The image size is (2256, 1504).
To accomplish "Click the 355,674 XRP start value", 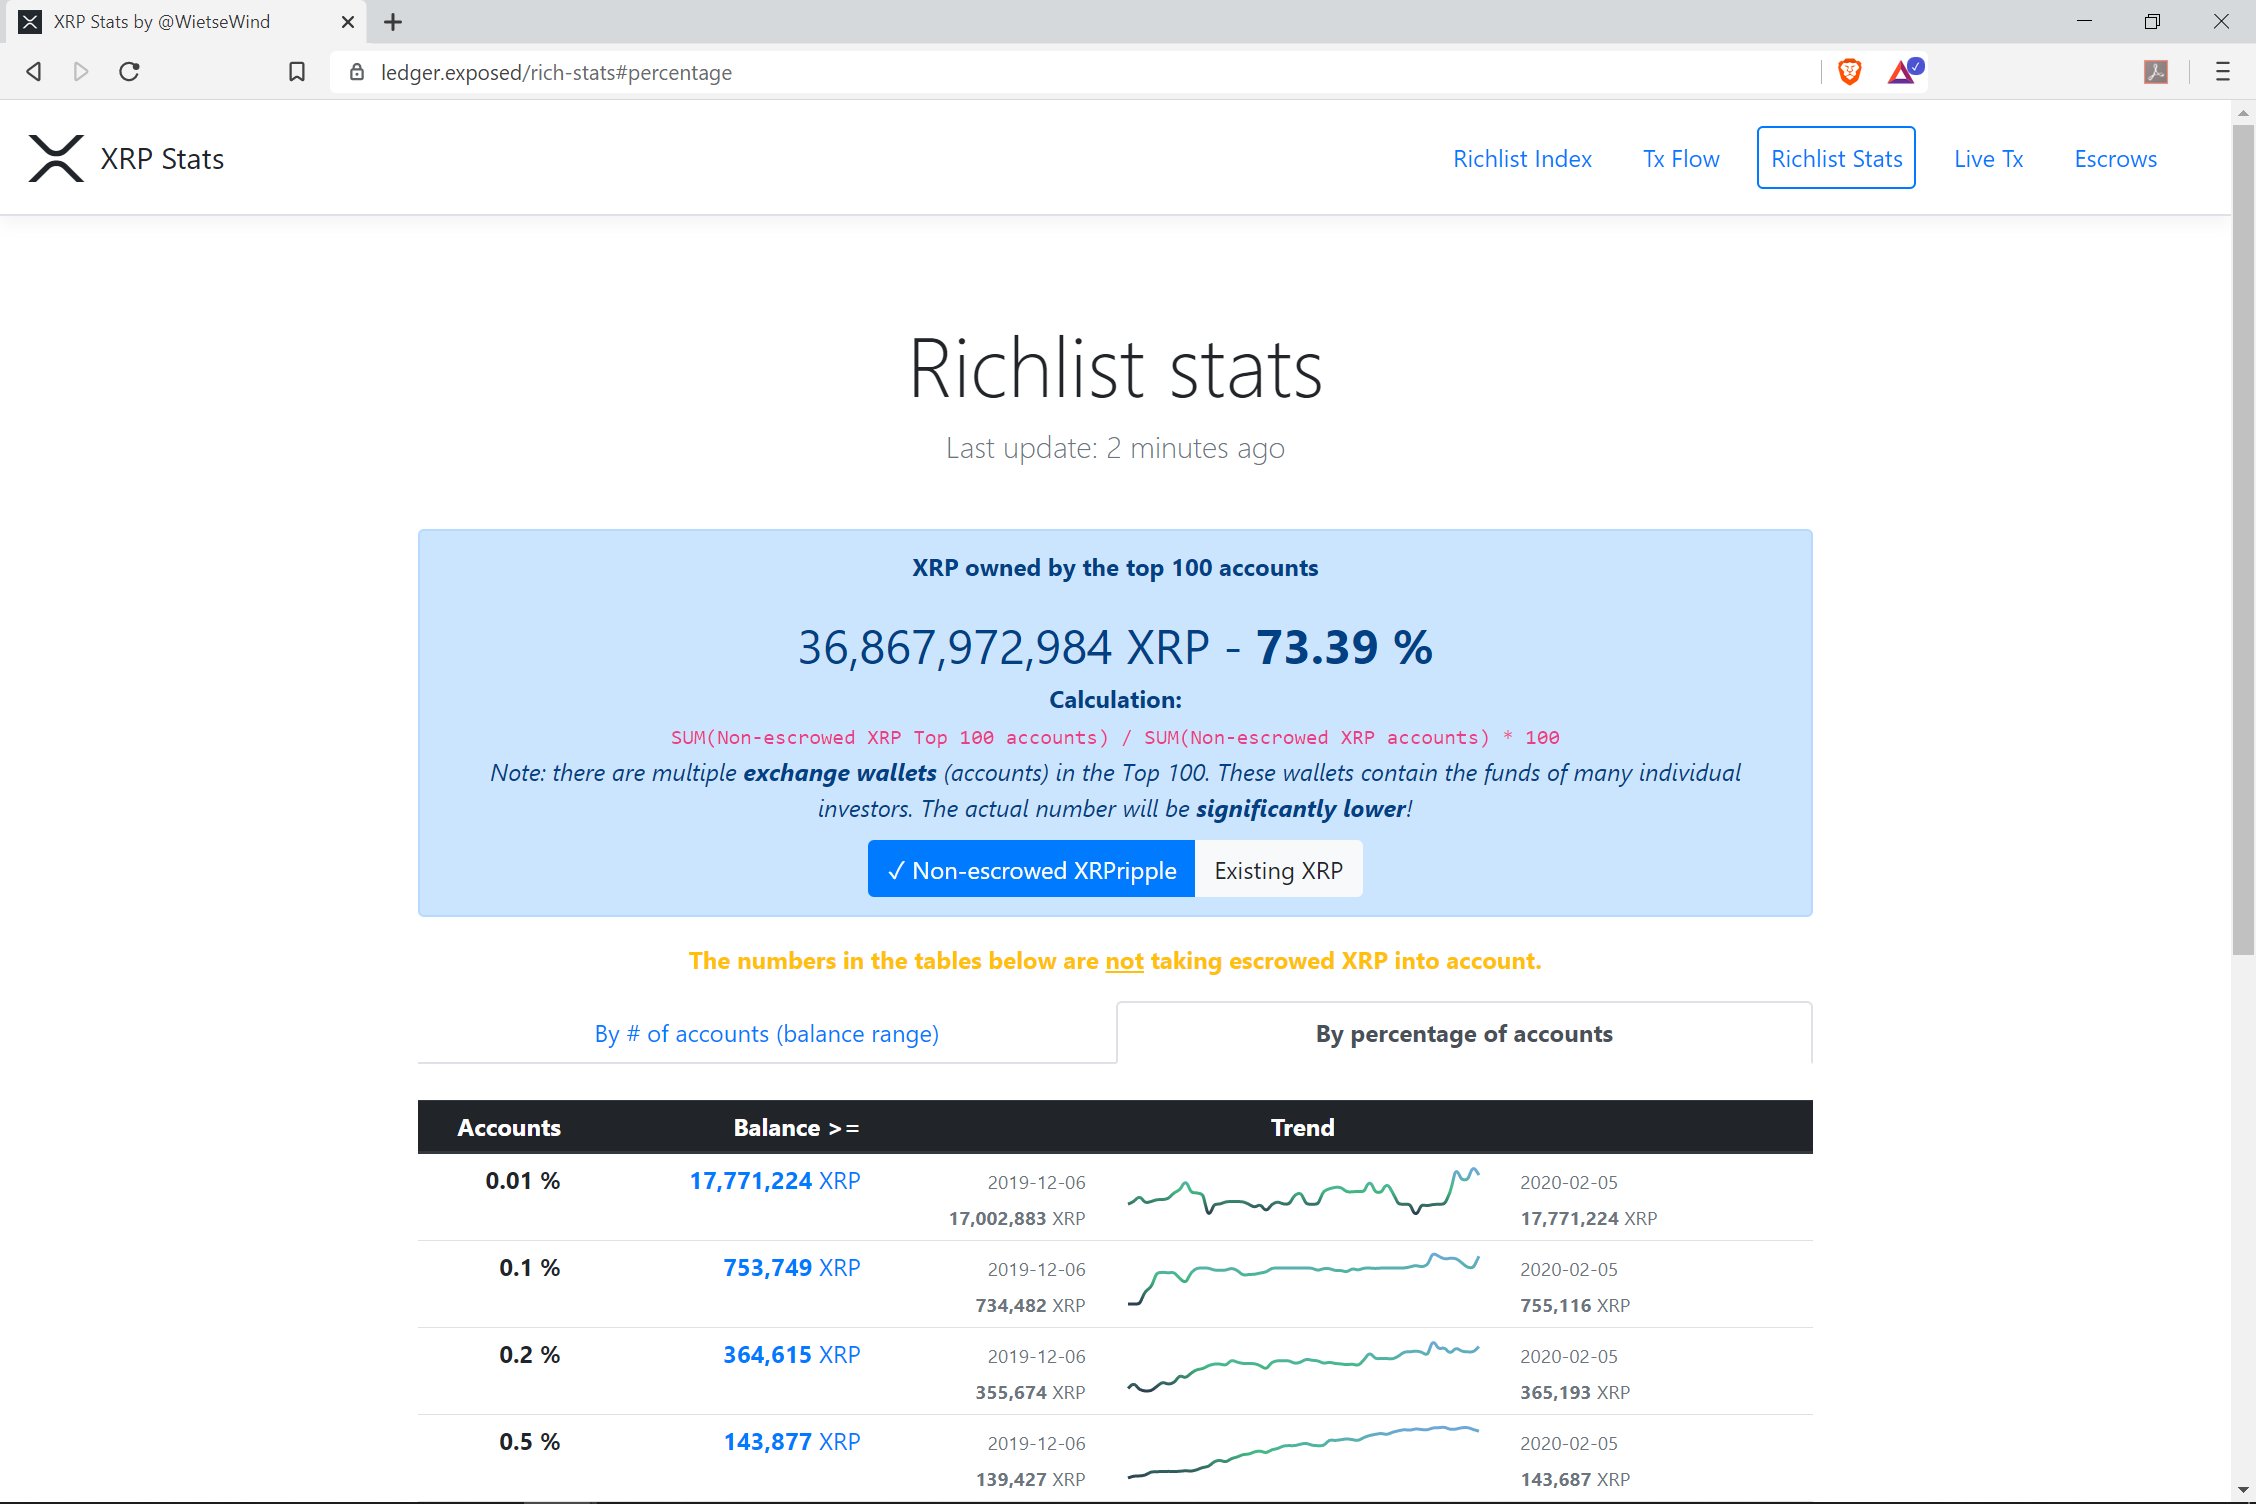I will point(1030,1392).
